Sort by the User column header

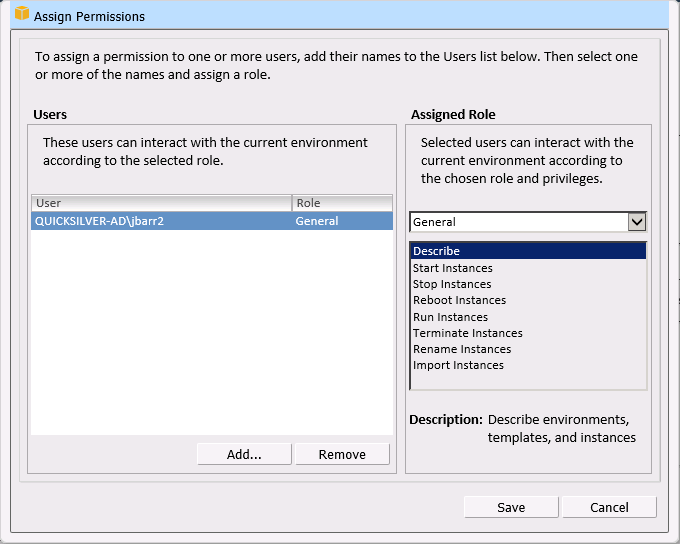click(161, 203)
